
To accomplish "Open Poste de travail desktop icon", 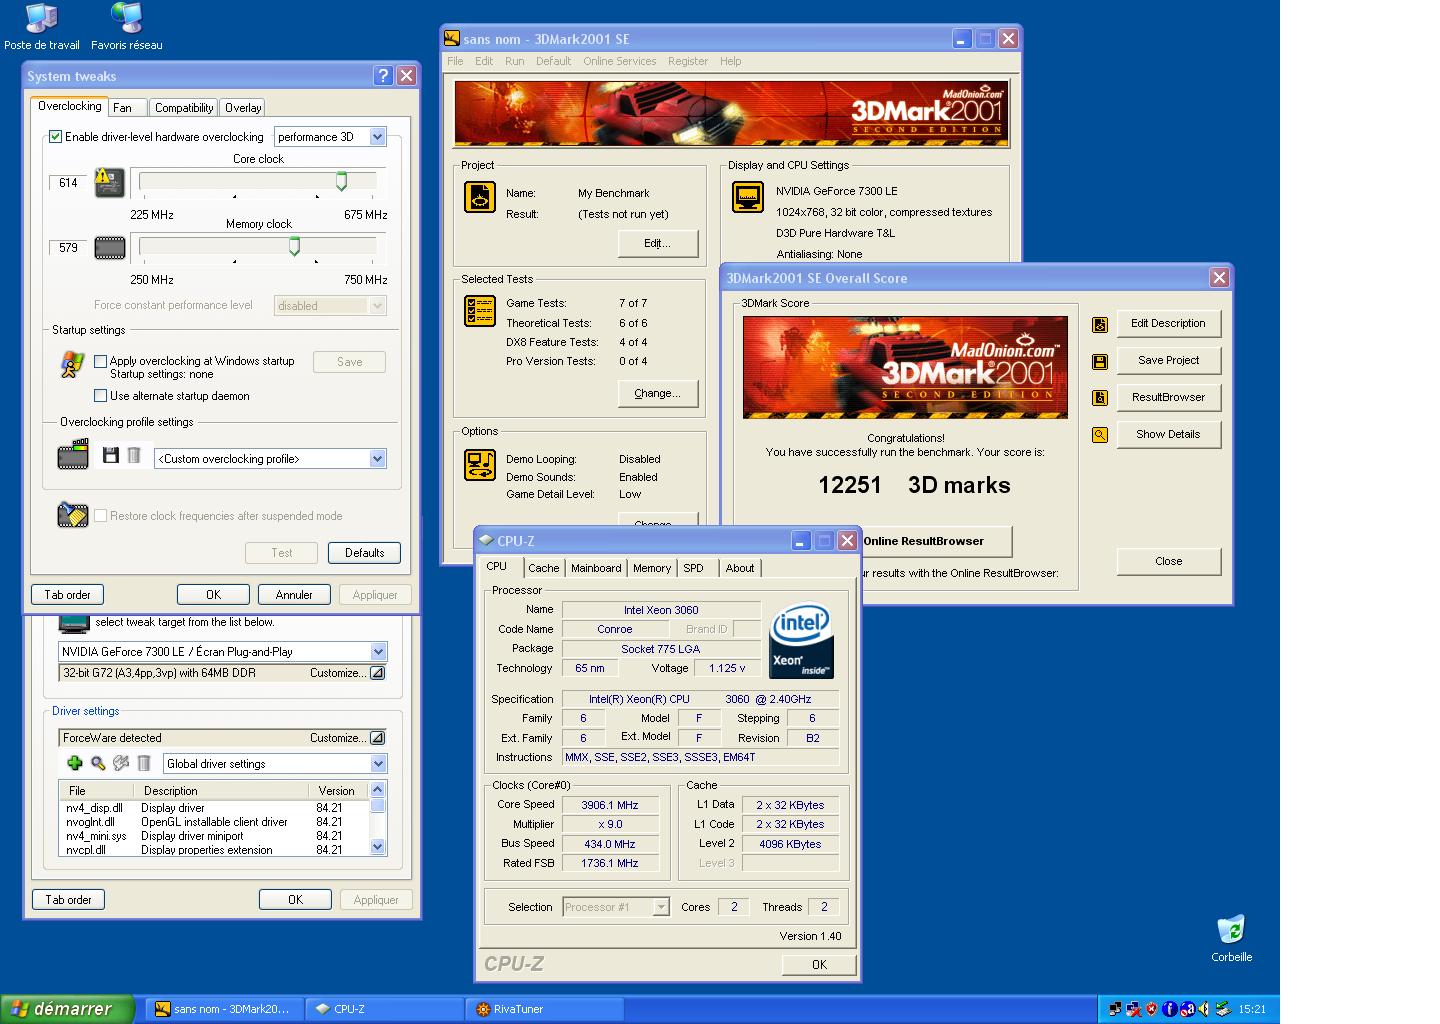I will coord(42,27).
